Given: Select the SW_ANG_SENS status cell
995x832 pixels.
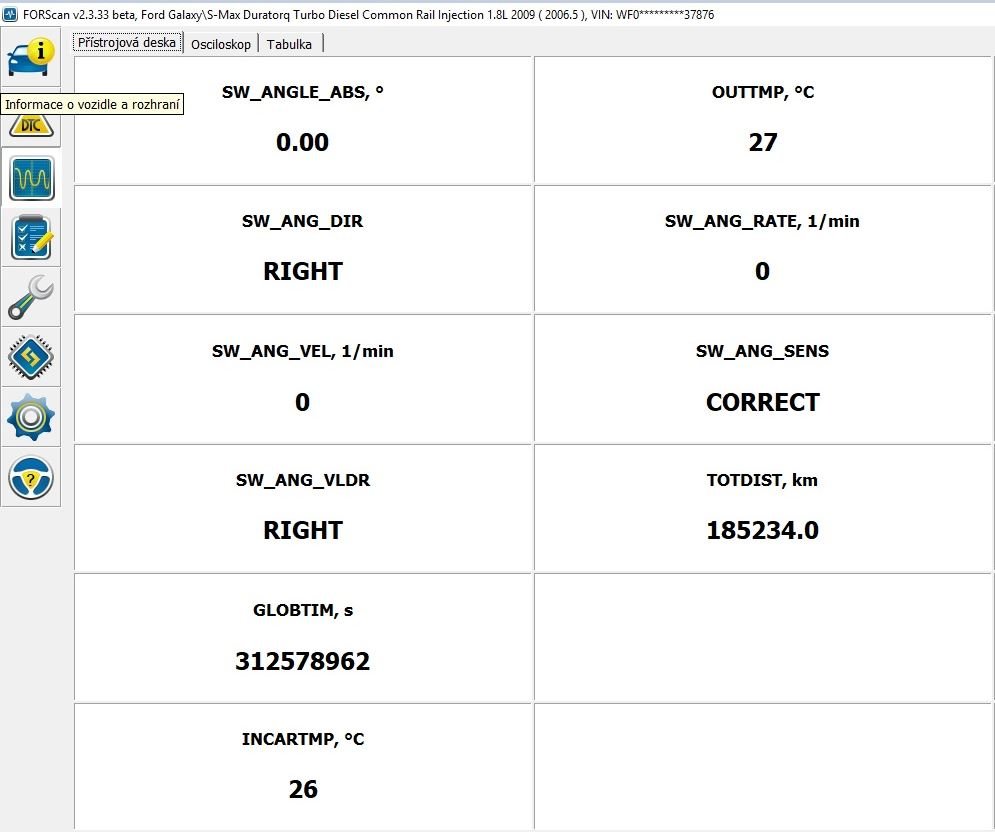Looking at the screenshot, I should tap(762, 378).
